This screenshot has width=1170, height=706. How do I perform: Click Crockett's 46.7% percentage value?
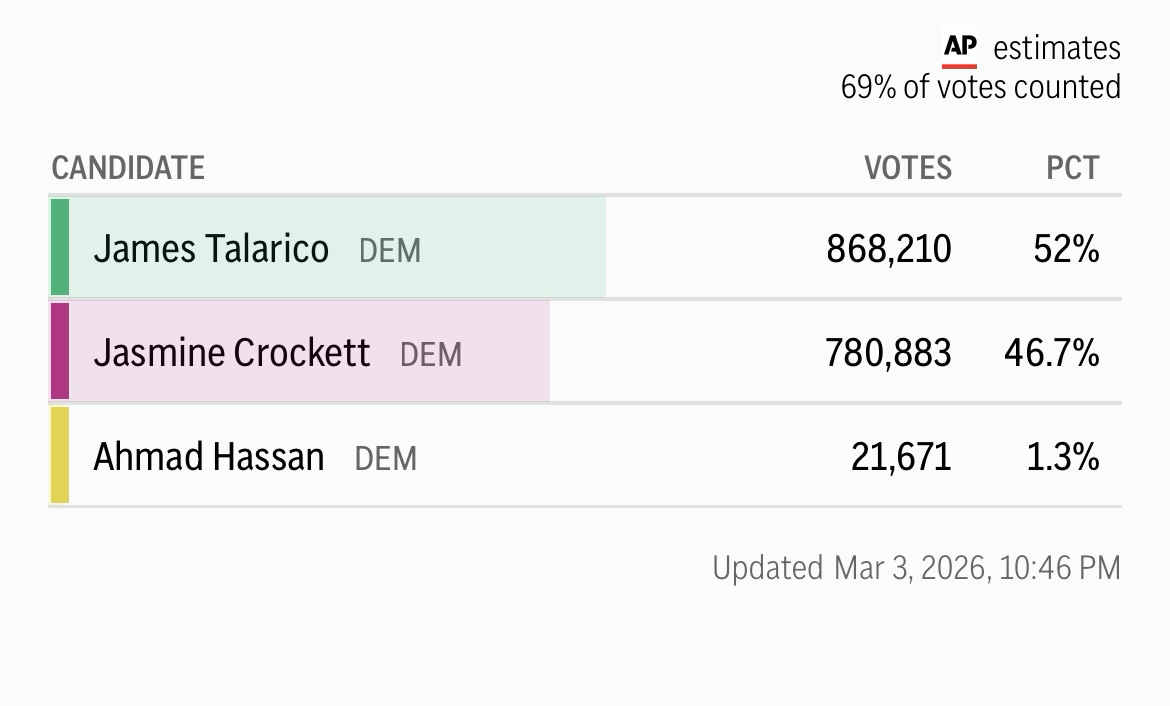(x=1052, y=353)
